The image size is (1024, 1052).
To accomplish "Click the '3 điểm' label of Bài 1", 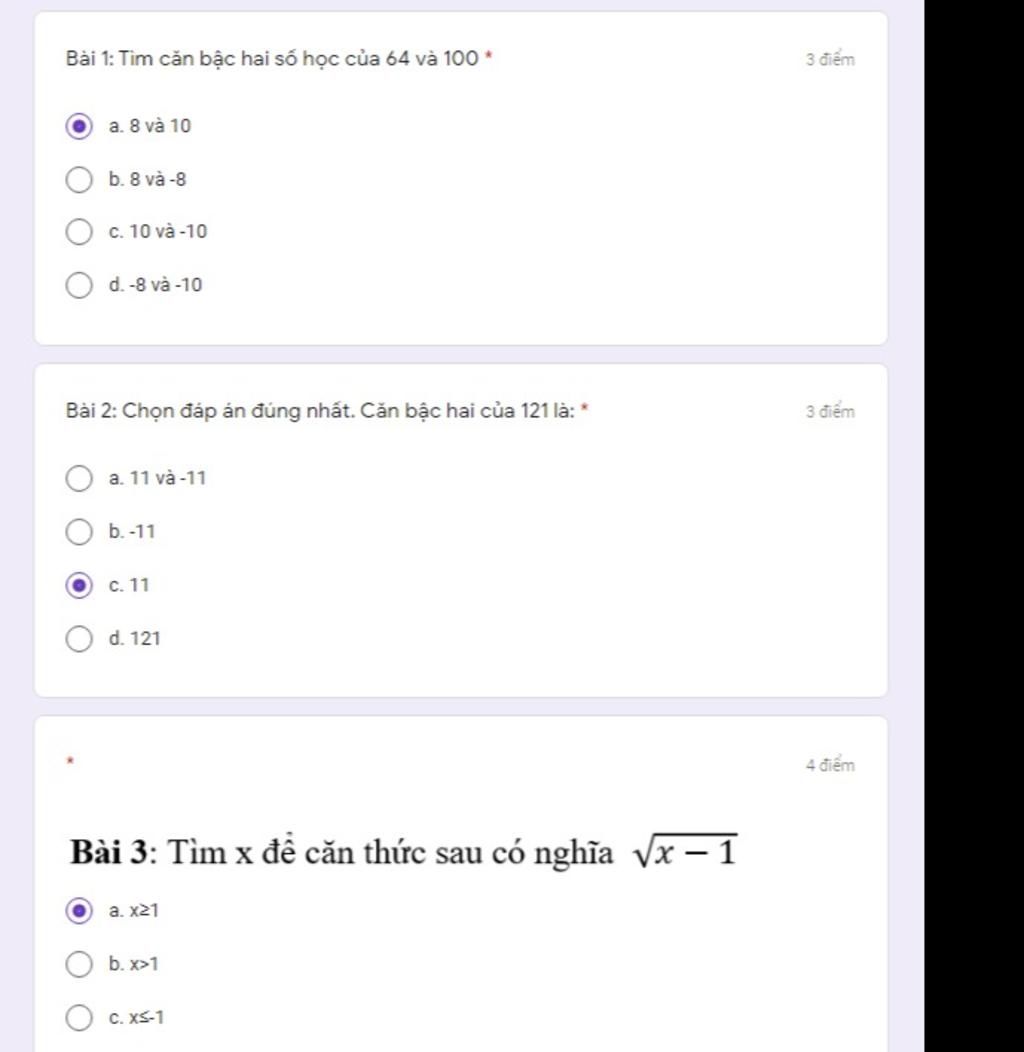I will coord(830,60).
